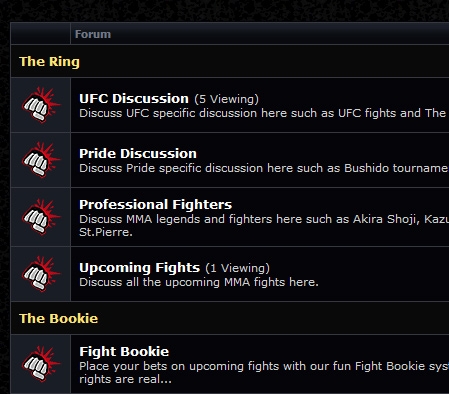Click the Upcoming Fights description line

(199, 282)
